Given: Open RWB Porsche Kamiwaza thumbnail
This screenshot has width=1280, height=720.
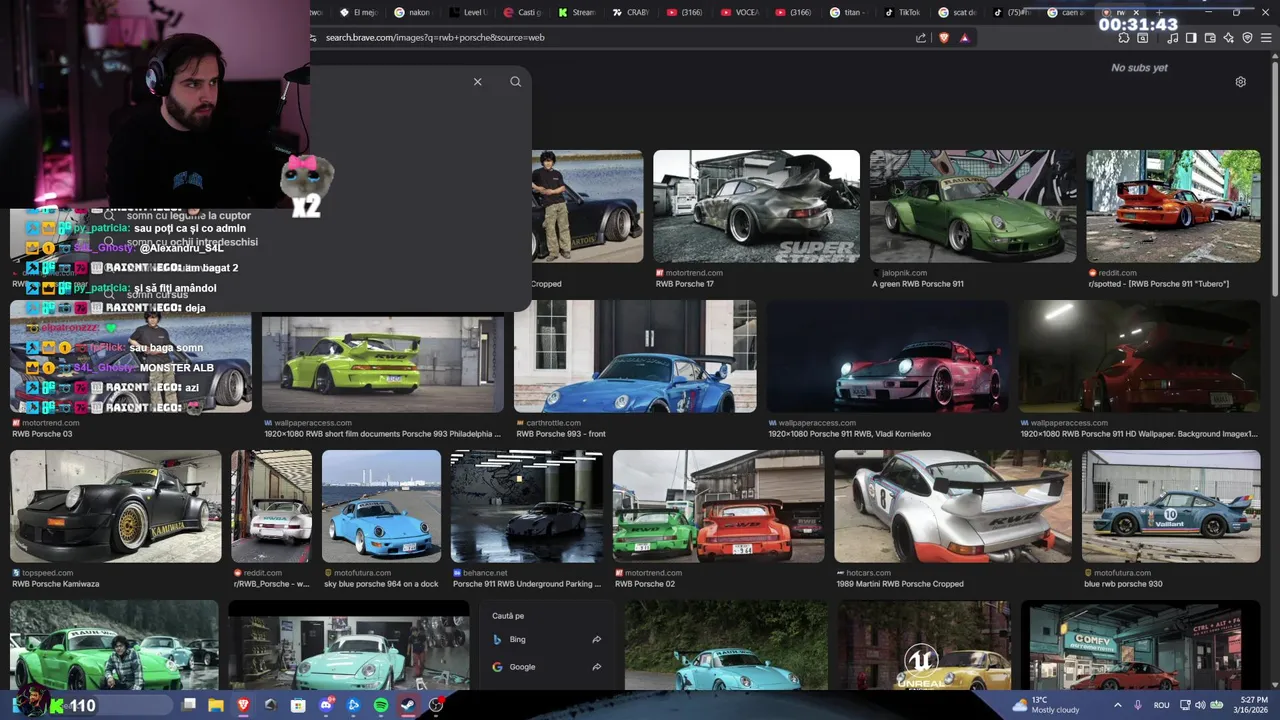Looking at the screenshot, I should 116,506.
